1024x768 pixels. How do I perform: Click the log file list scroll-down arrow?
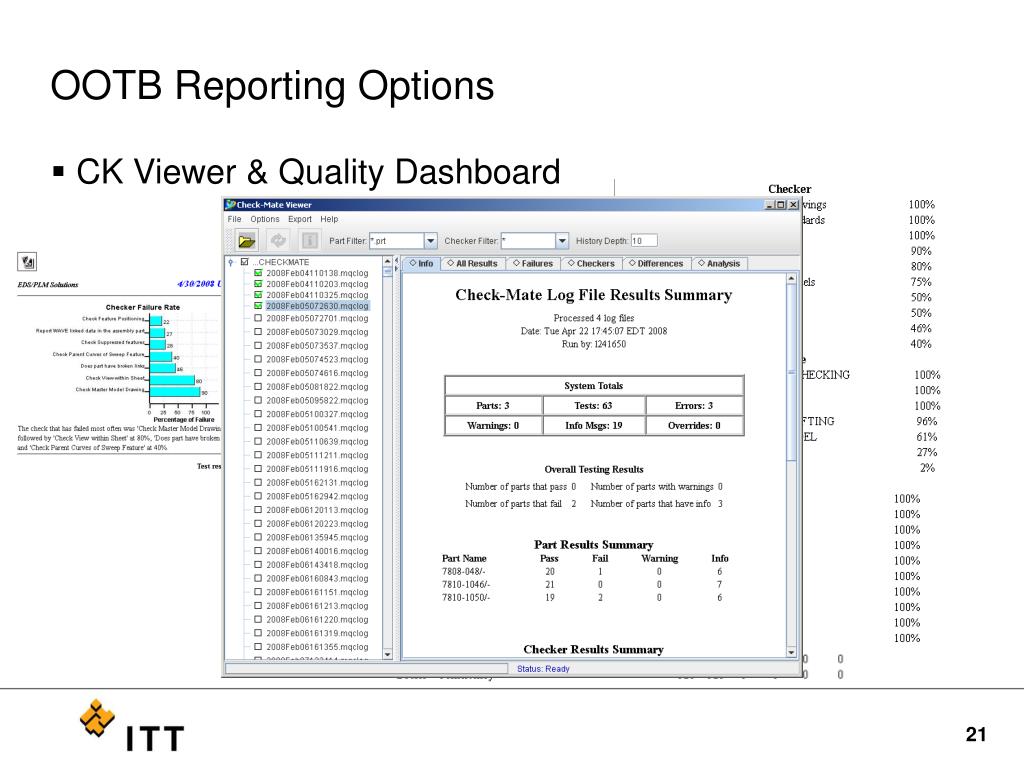pyautogui.click(x=387, y=654)
